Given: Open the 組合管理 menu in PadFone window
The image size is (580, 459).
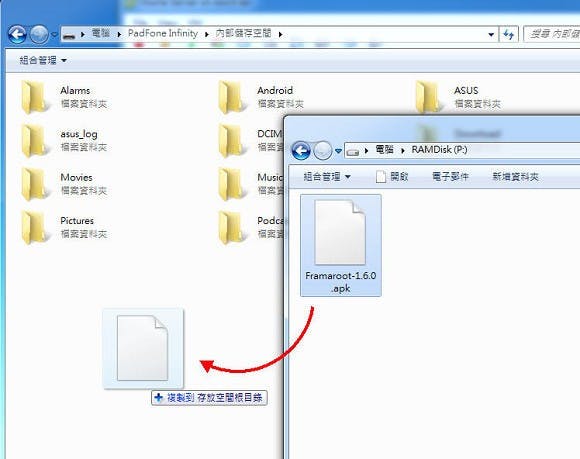Looking at the screenshot, I should pos(43,60).
